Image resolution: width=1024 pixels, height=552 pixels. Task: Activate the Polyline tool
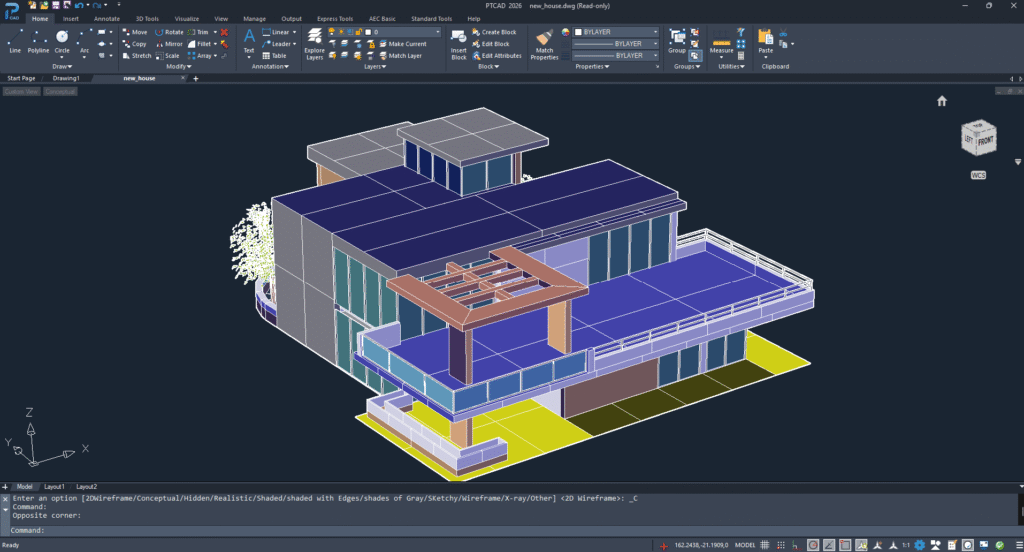pos(38,40)
